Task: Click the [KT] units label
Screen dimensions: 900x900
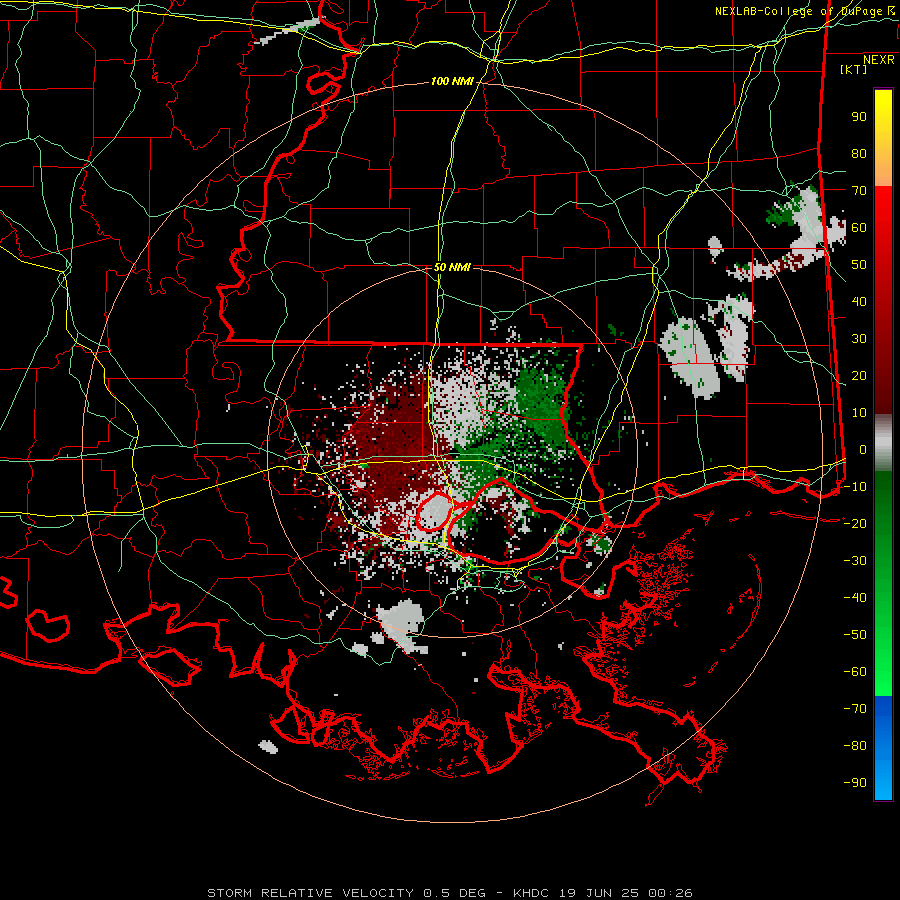Action: tap(853, 69)
